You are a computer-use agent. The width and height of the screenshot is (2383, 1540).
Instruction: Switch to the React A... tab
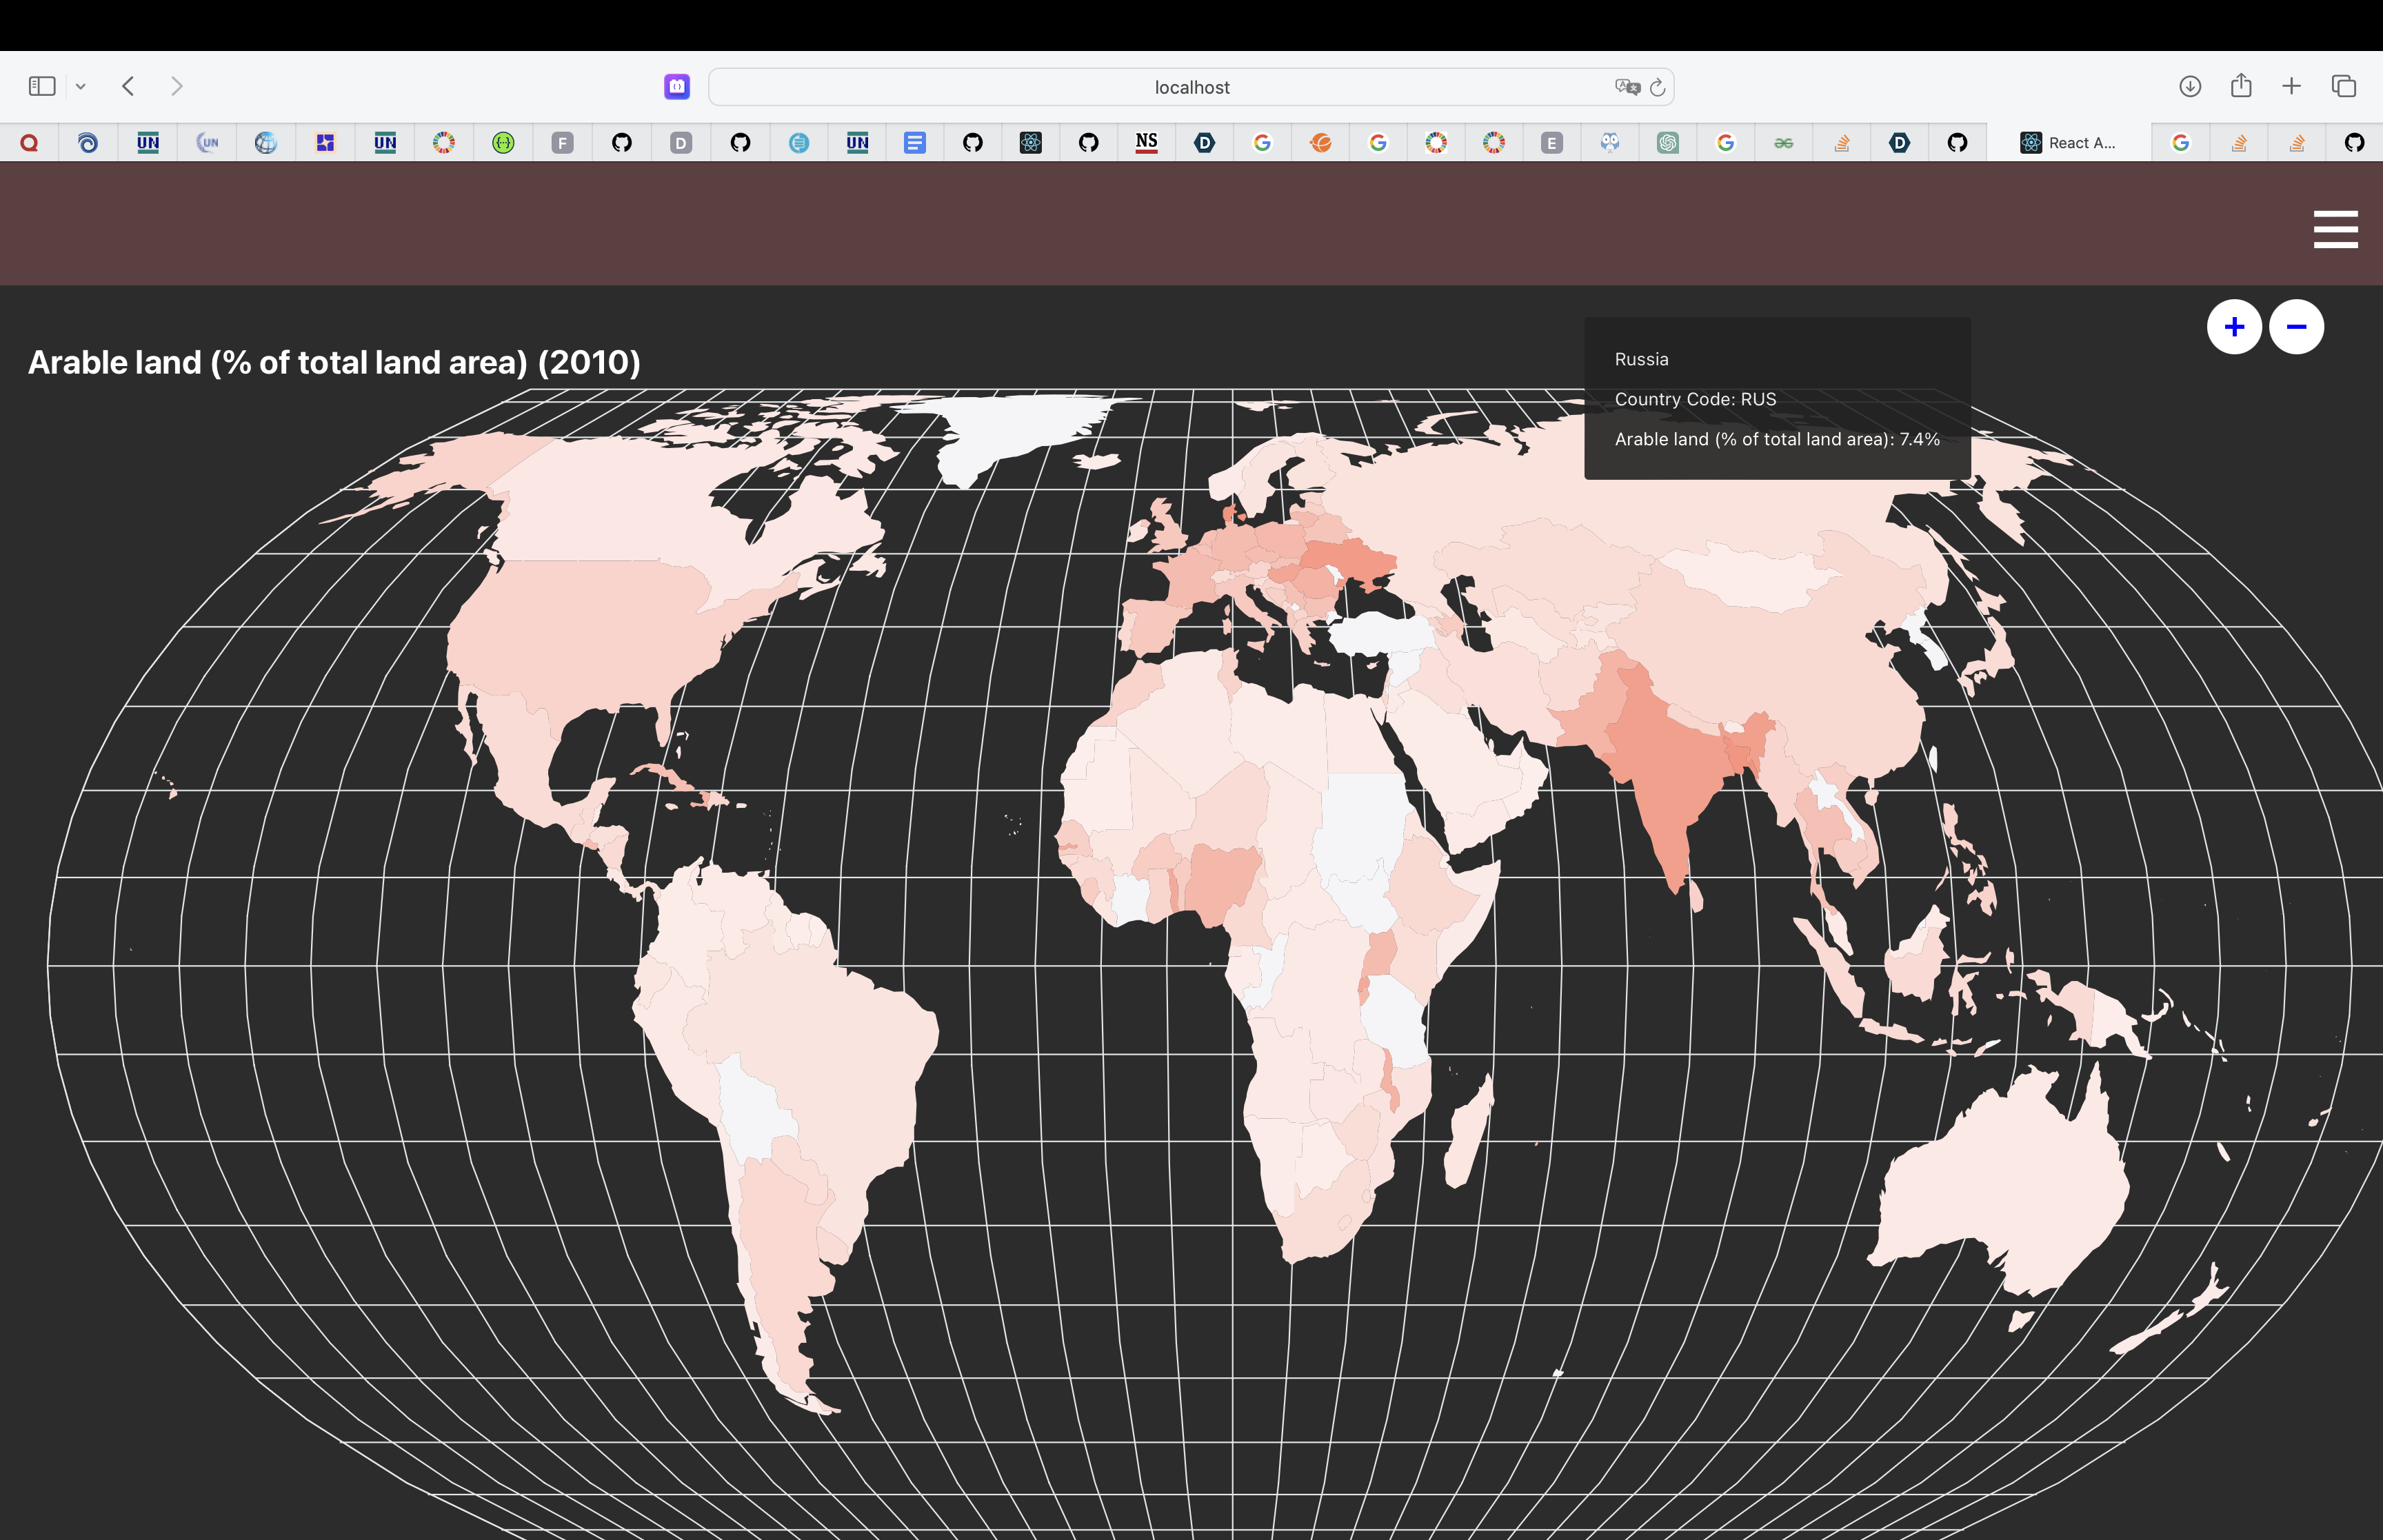point(2068,143)
